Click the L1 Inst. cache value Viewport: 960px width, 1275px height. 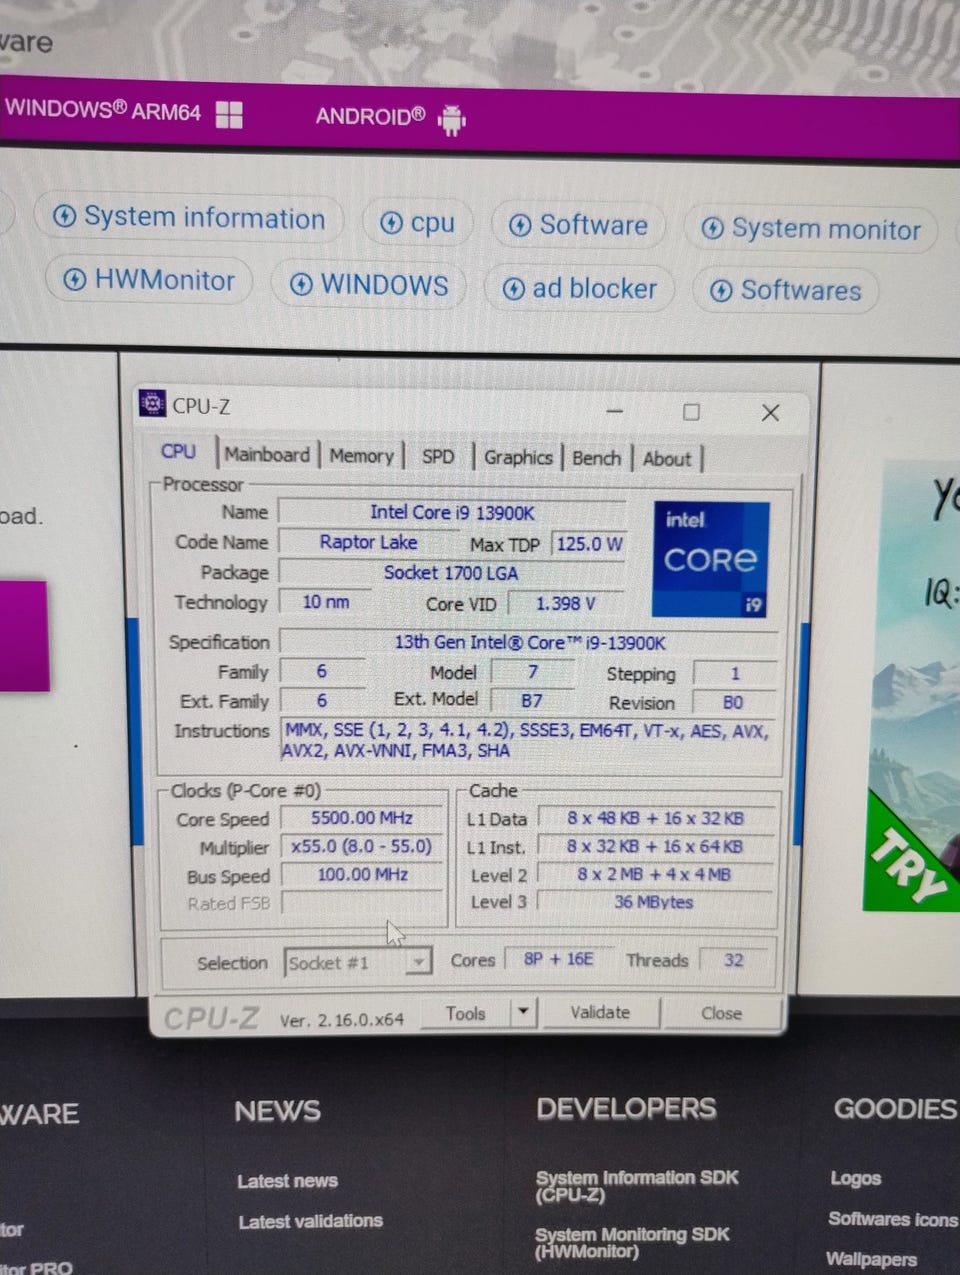(656, 846)
